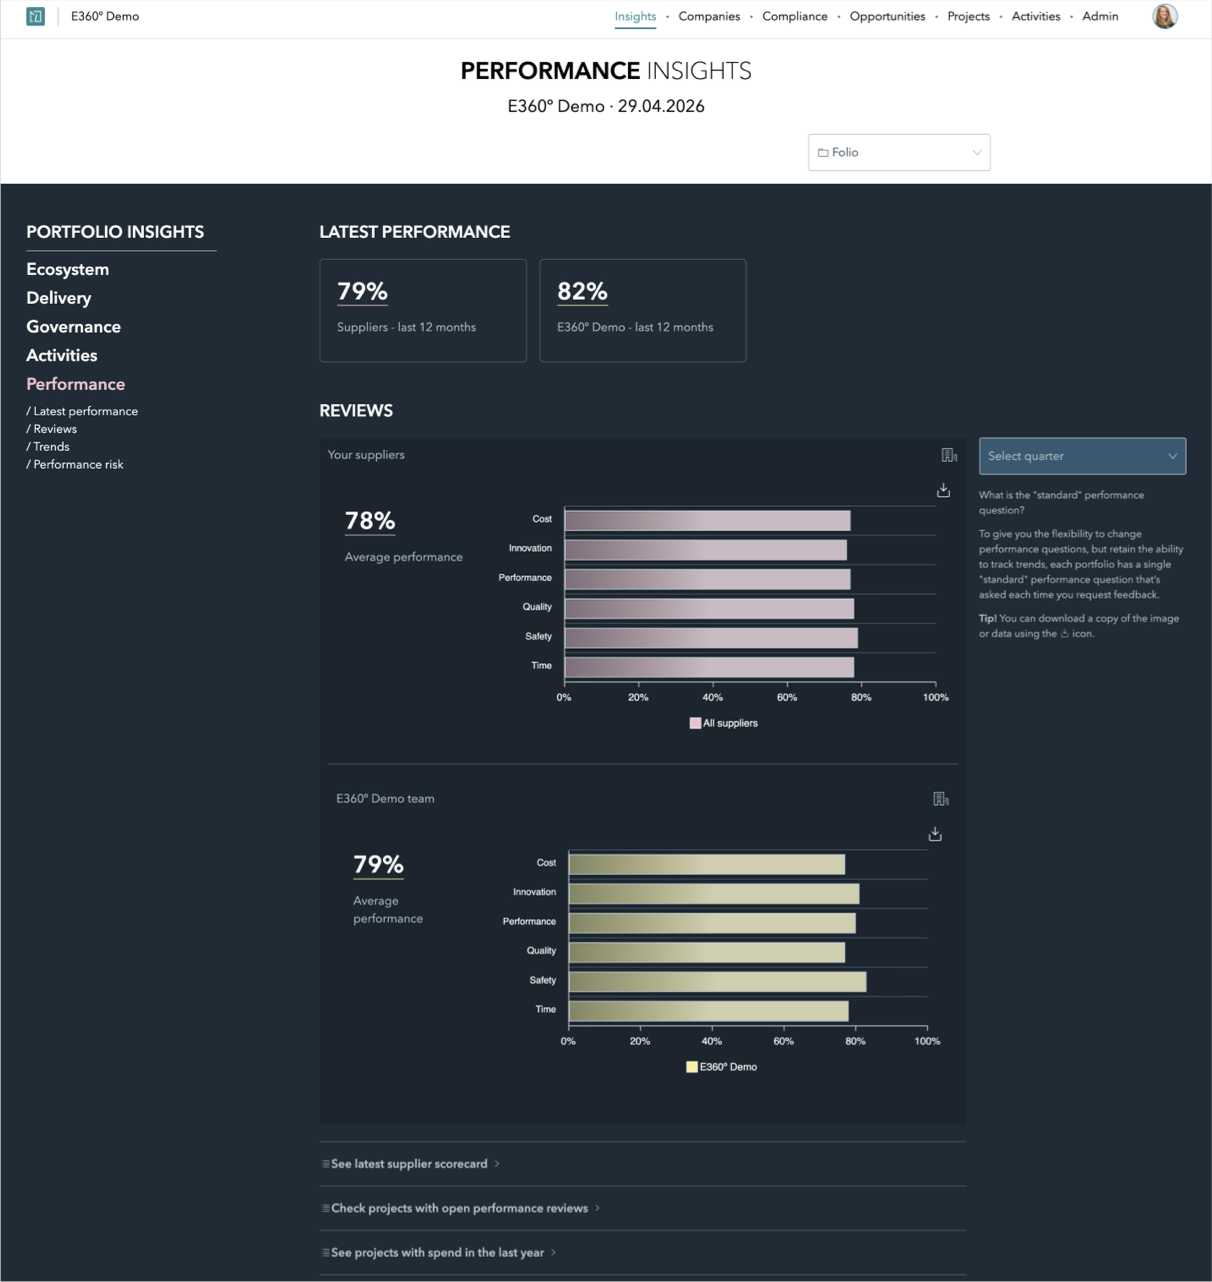This screenshot has height=1282, width=1212.
Task: Click list icon beside projects with spend
Action: (x=325, y=1252)
